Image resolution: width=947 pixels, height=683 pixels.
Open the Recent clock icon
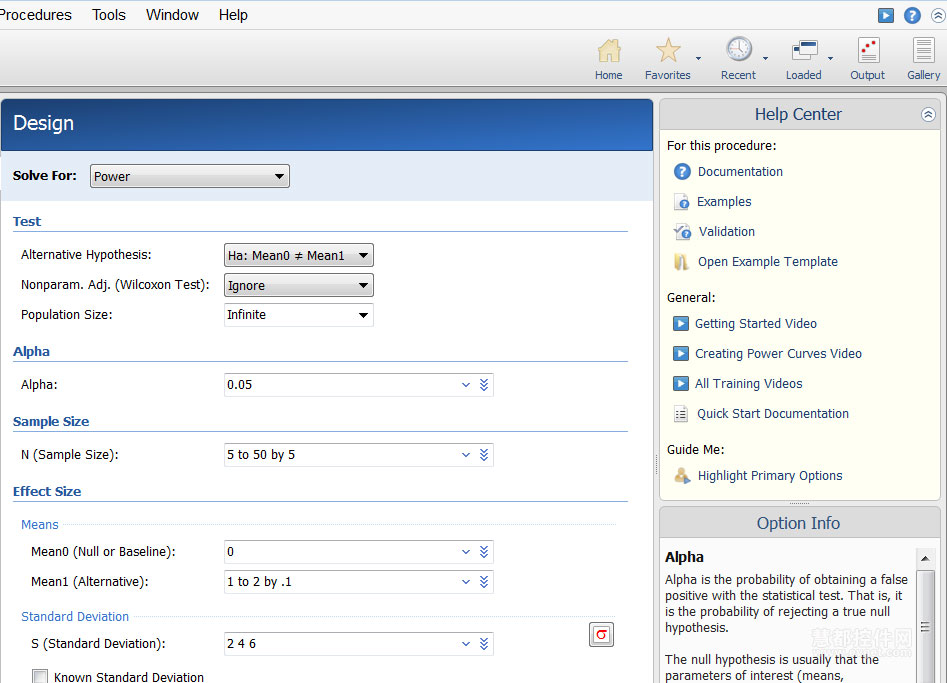coord(739,50)
